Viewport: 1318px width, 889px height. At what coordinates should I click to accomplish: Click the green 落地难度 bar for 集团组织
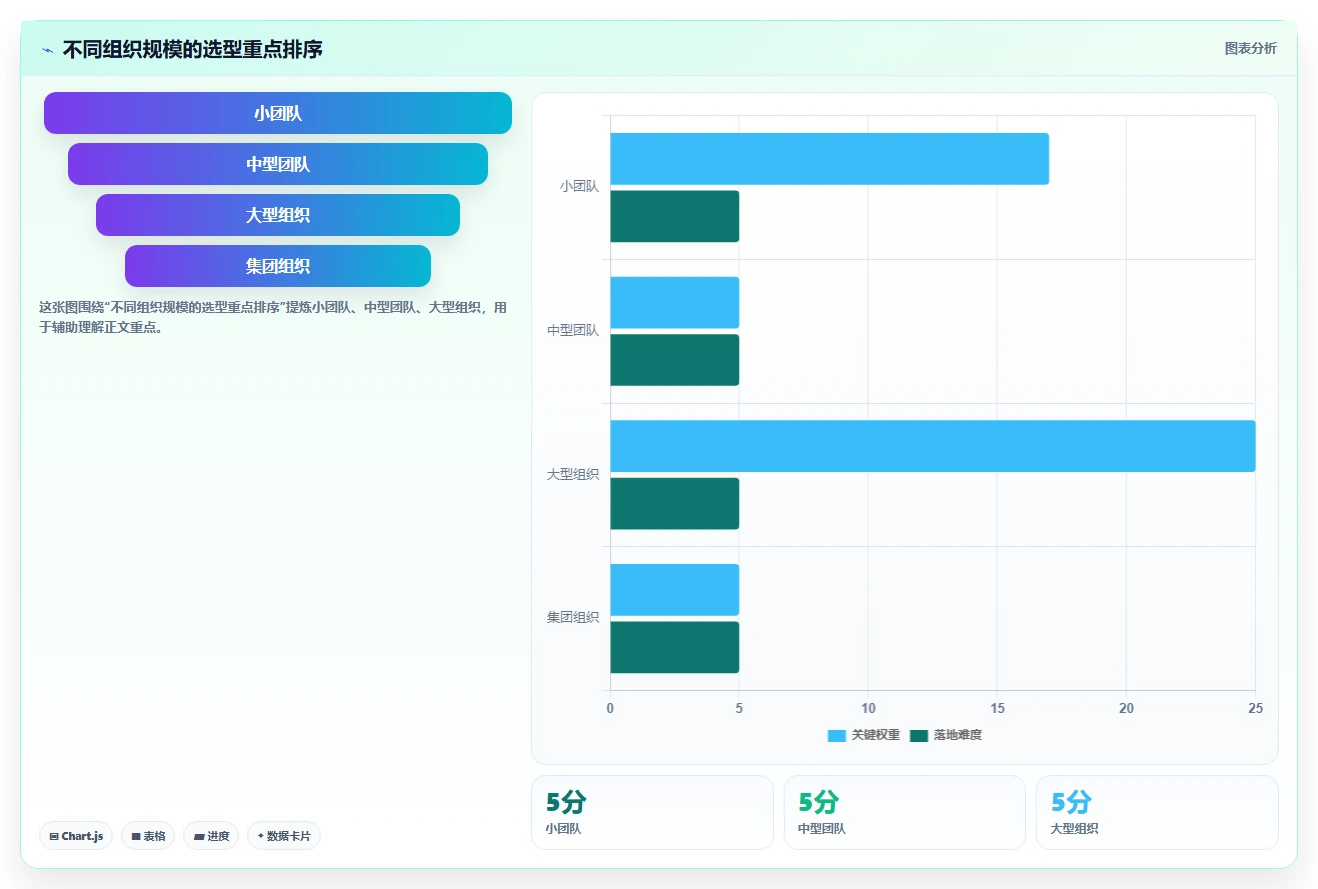click(x=674, y=647)
